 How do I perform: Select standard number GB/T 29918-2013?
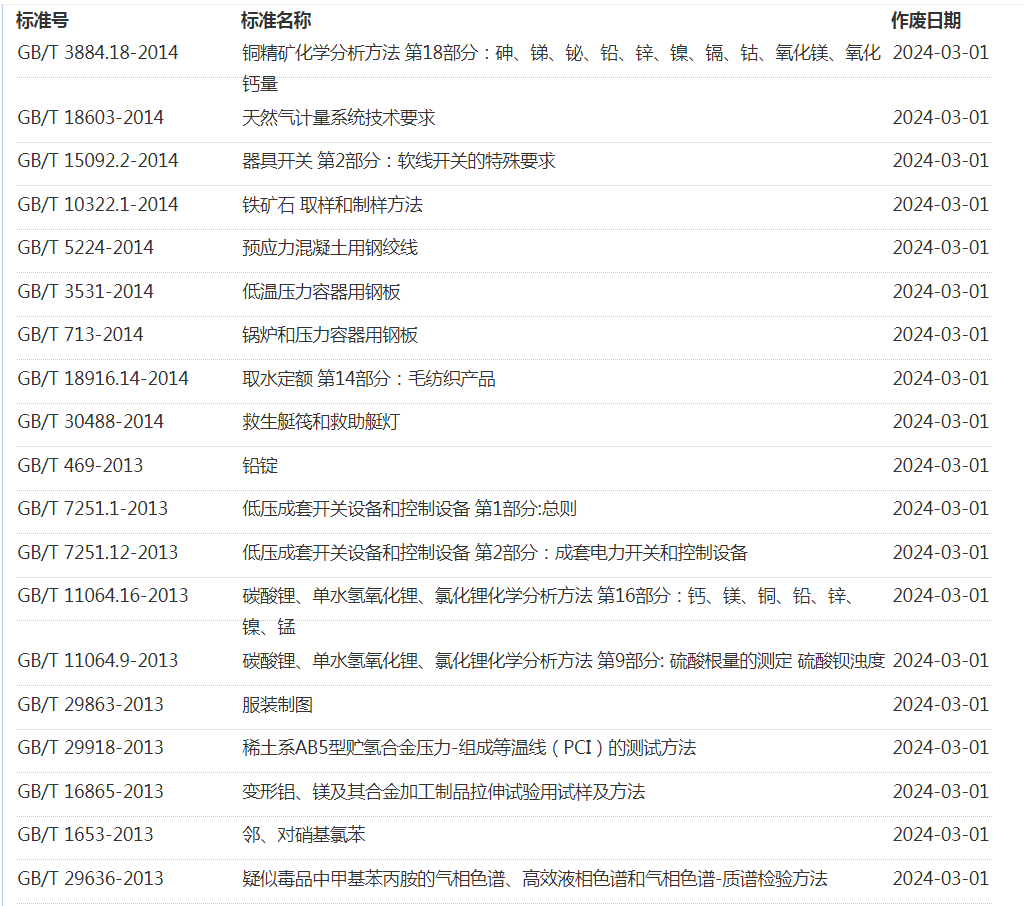pyautogui.click(x=90, y=748)
